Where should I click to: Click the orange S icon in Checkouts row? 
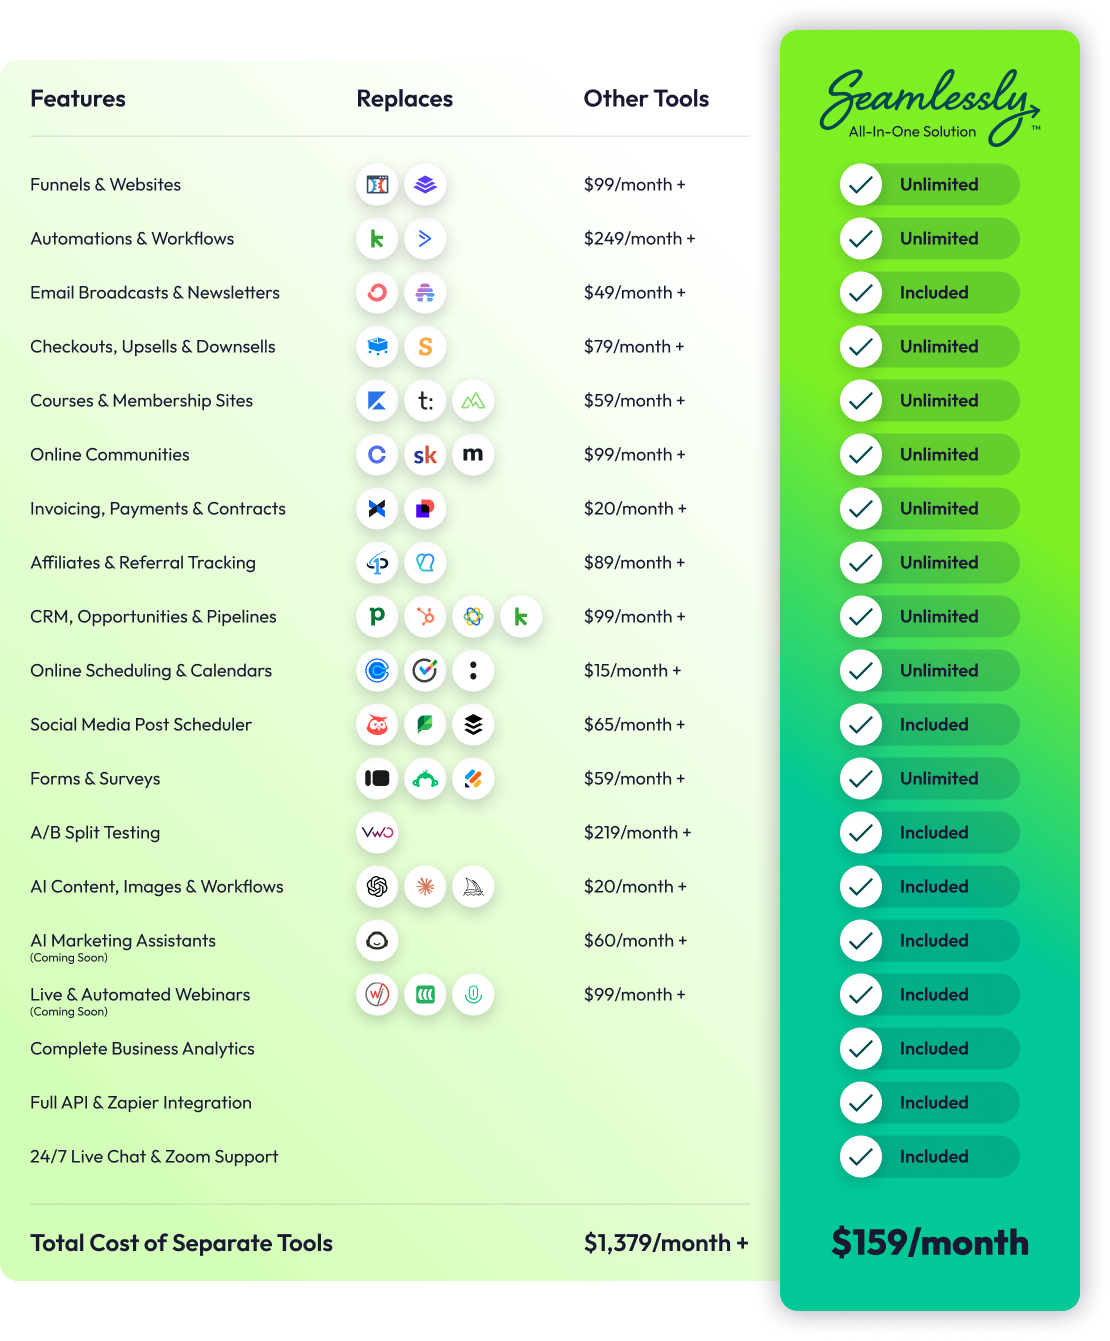point(425,347)
